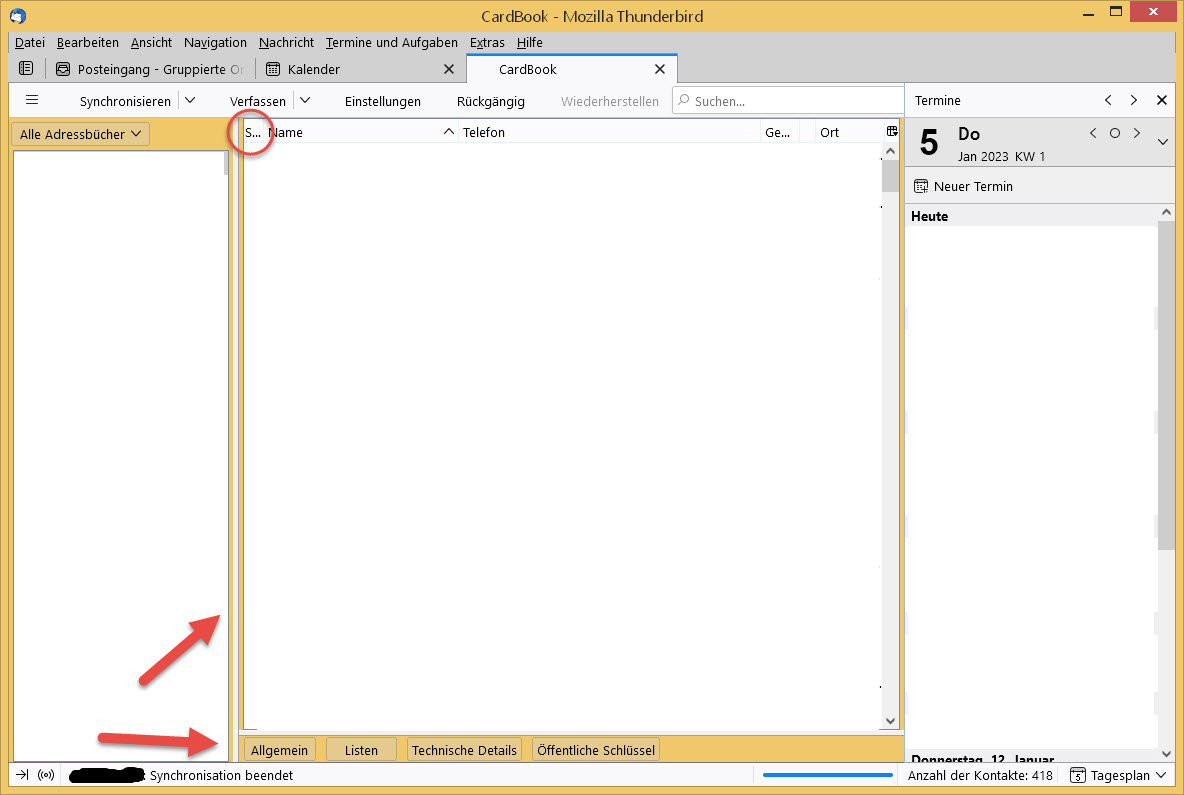
Task: Switch to the Kalender tab
Action: point(313,69)
